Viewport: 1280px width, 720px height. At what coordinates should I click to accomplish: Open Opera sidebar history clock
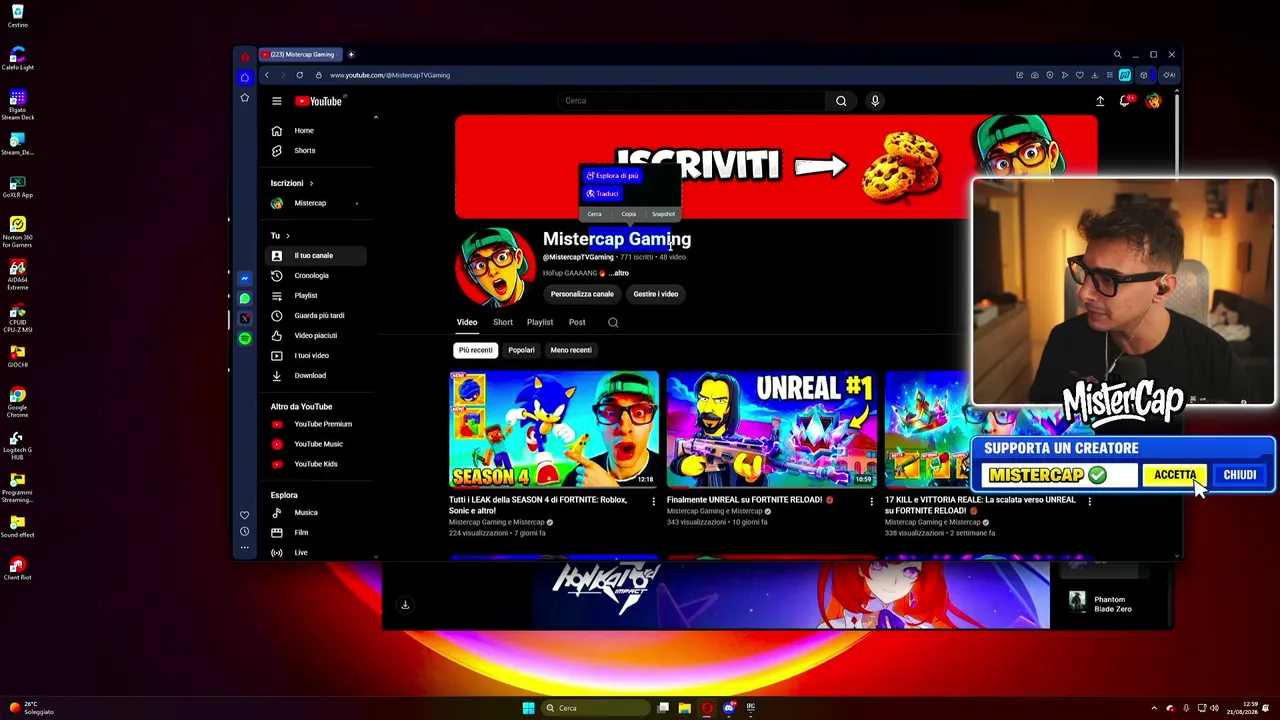pyautogui.click(x=245, y=531)
